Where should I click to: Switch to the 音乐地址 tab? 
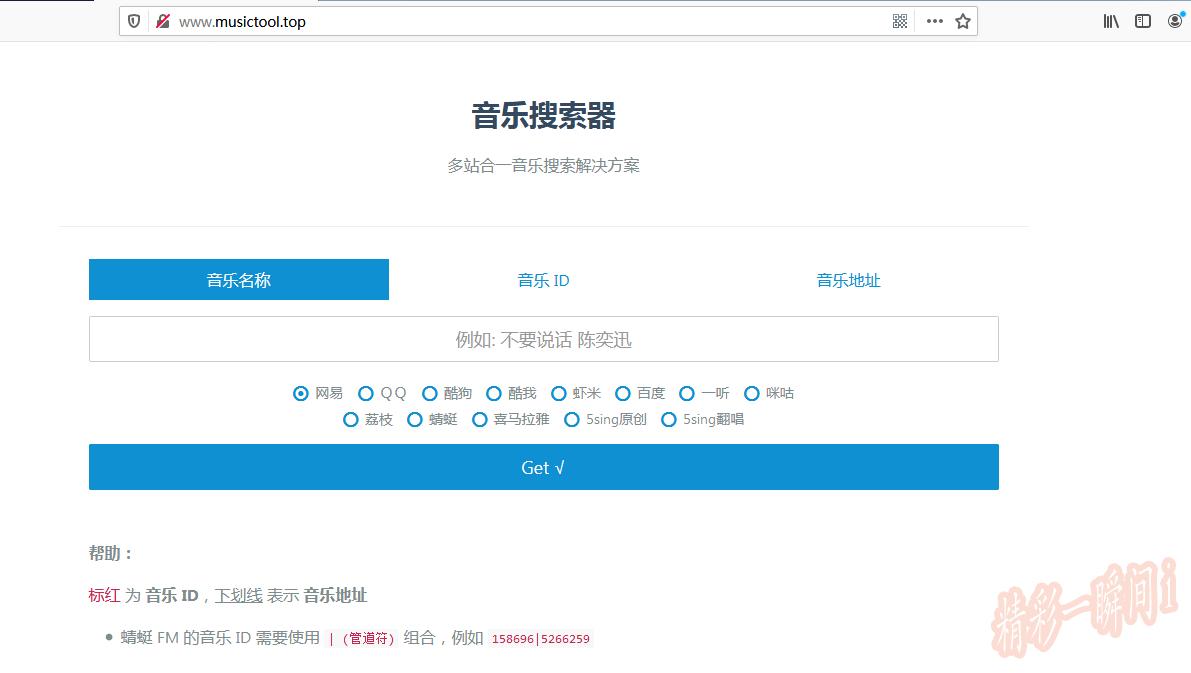(x=848, y=280)
